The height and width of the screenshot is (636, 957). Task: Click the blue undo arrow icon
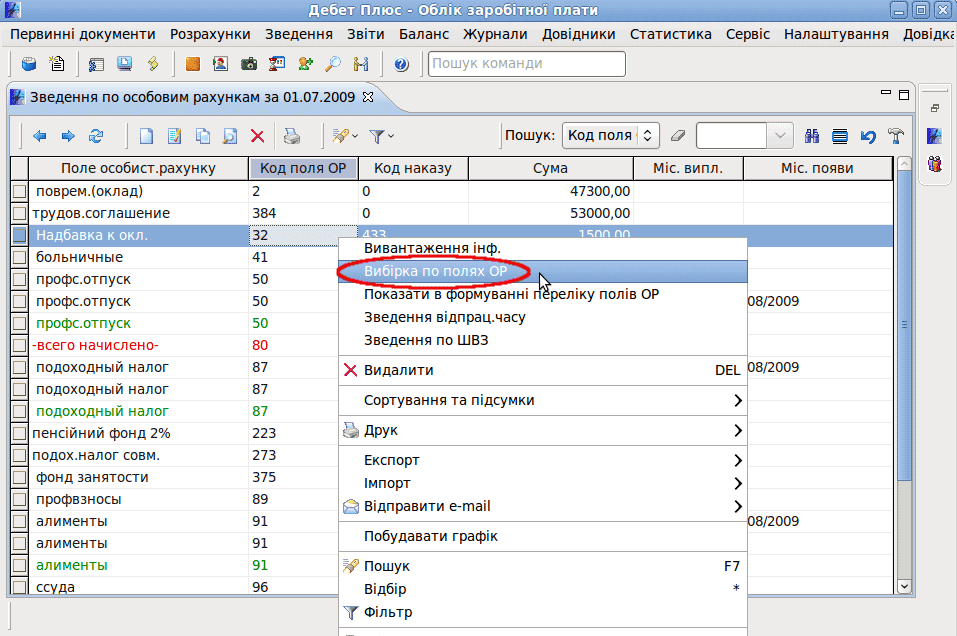pyautogui.click(x=868, y=136)
